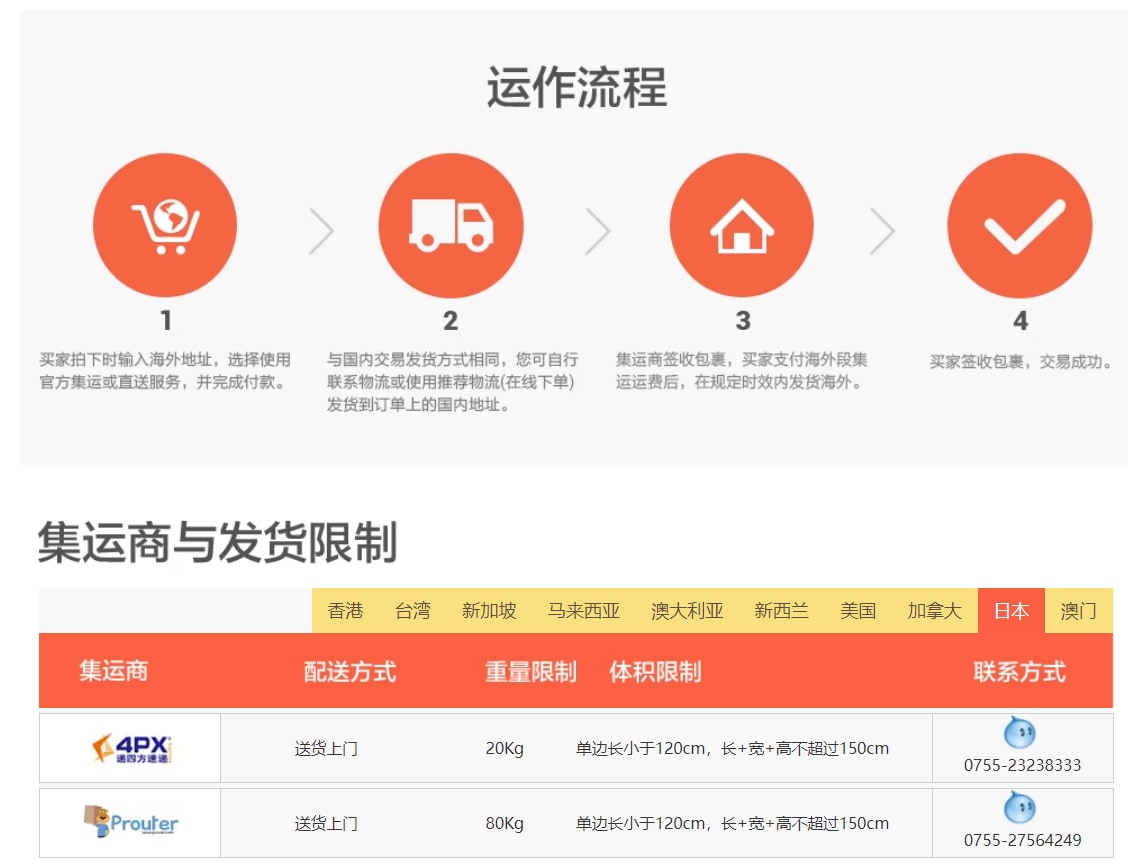Click the 运作流程 heading
The image size is (1128, 865).
577,87
